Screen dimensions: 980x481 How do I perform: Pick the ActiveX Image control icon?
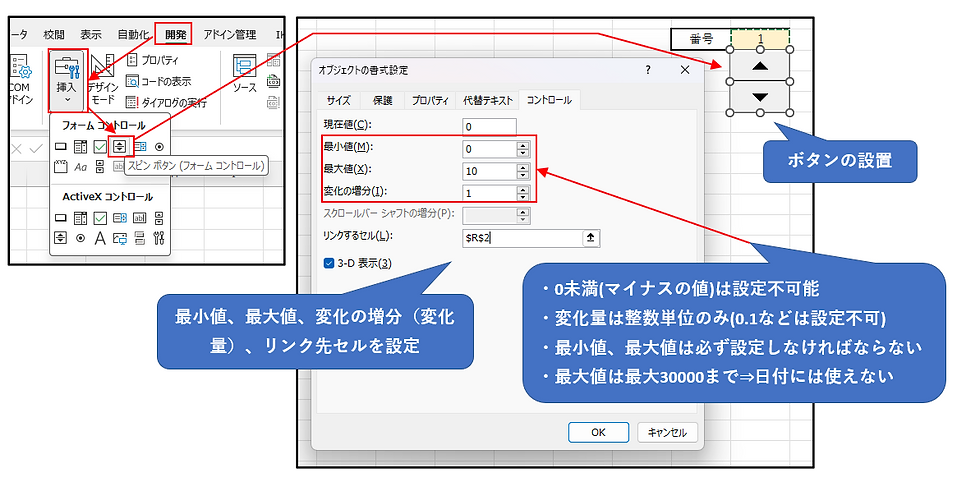pyautogui.click(x=120, y=238)
